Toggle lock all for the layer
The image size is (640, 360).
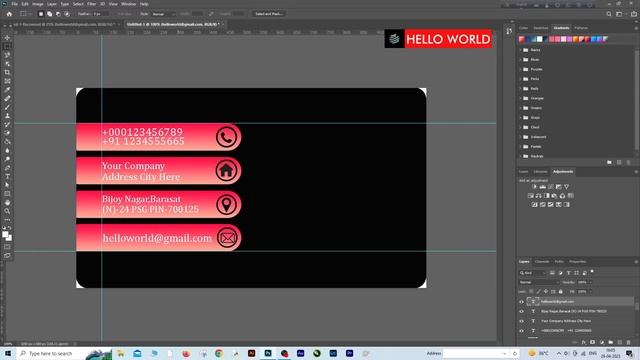(x=560, y=291)
